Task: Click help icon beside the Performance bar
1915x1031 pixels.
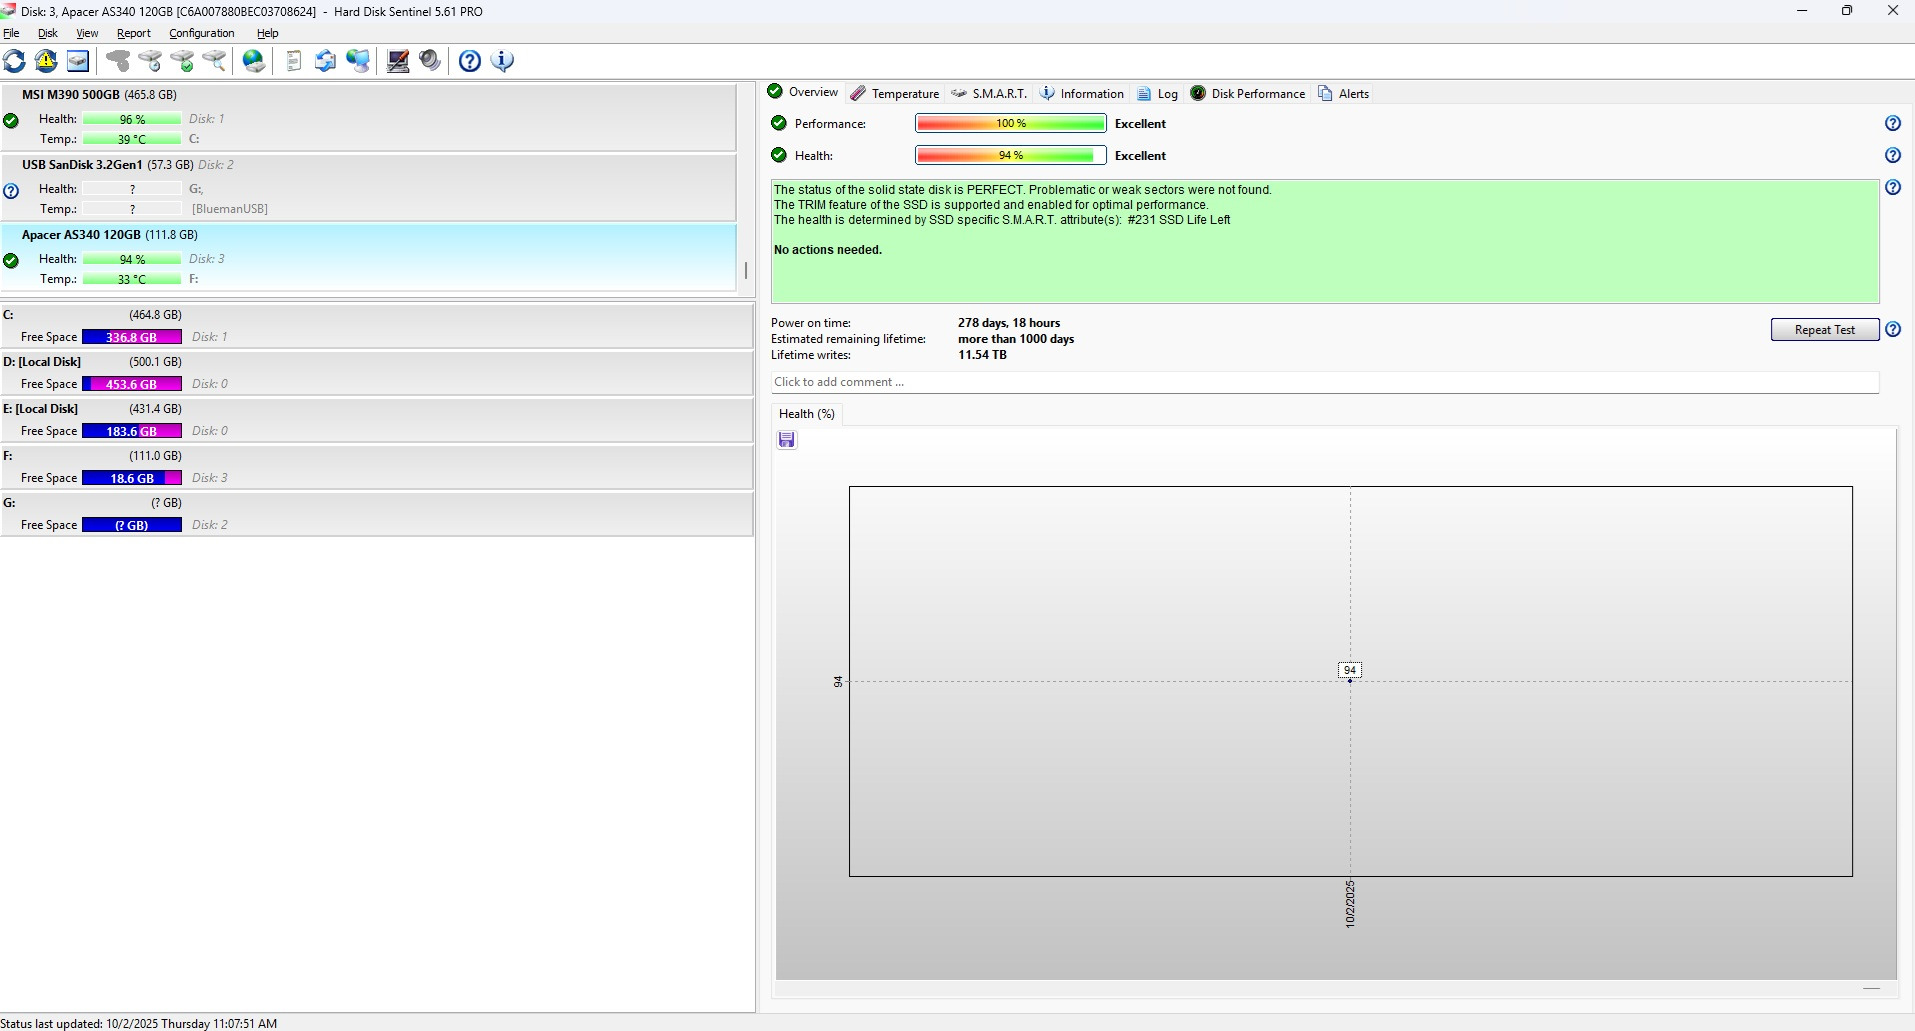Action: (x=1892, y=124)
